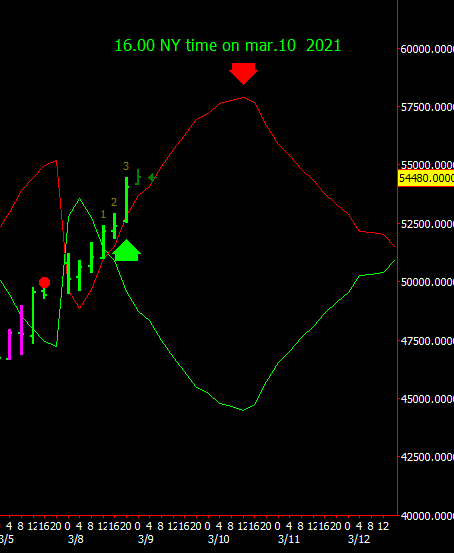454x553 pixels.
Task: Click the 3/10 date label
Action: click(x=219, y=540)
